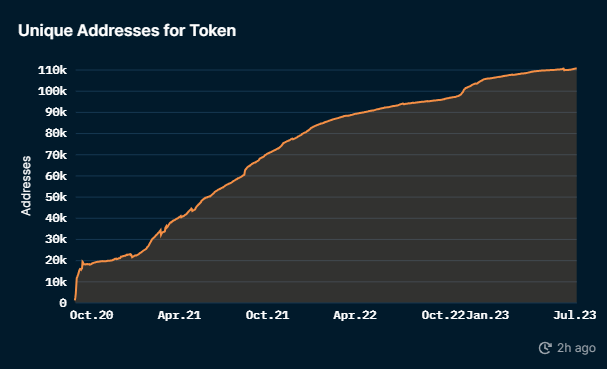
Task: Select the 80k y-axis label
Action: [56, 134]
